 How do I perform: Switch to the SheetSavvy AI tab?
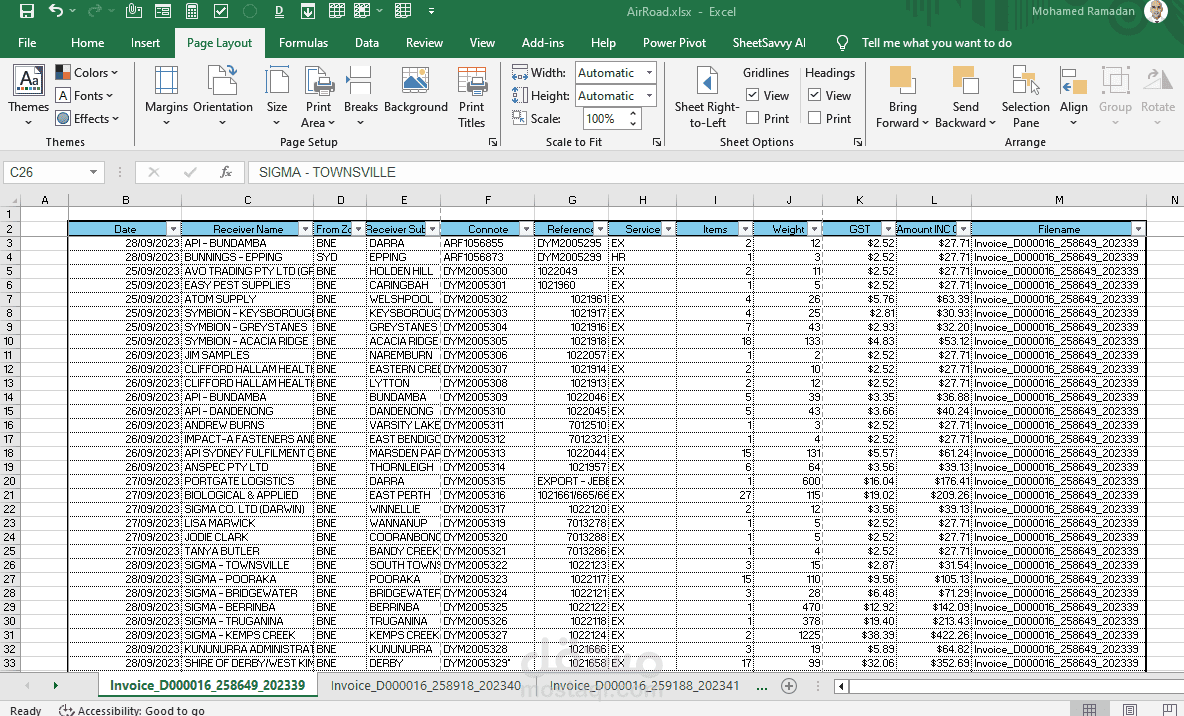pos(769,43)
